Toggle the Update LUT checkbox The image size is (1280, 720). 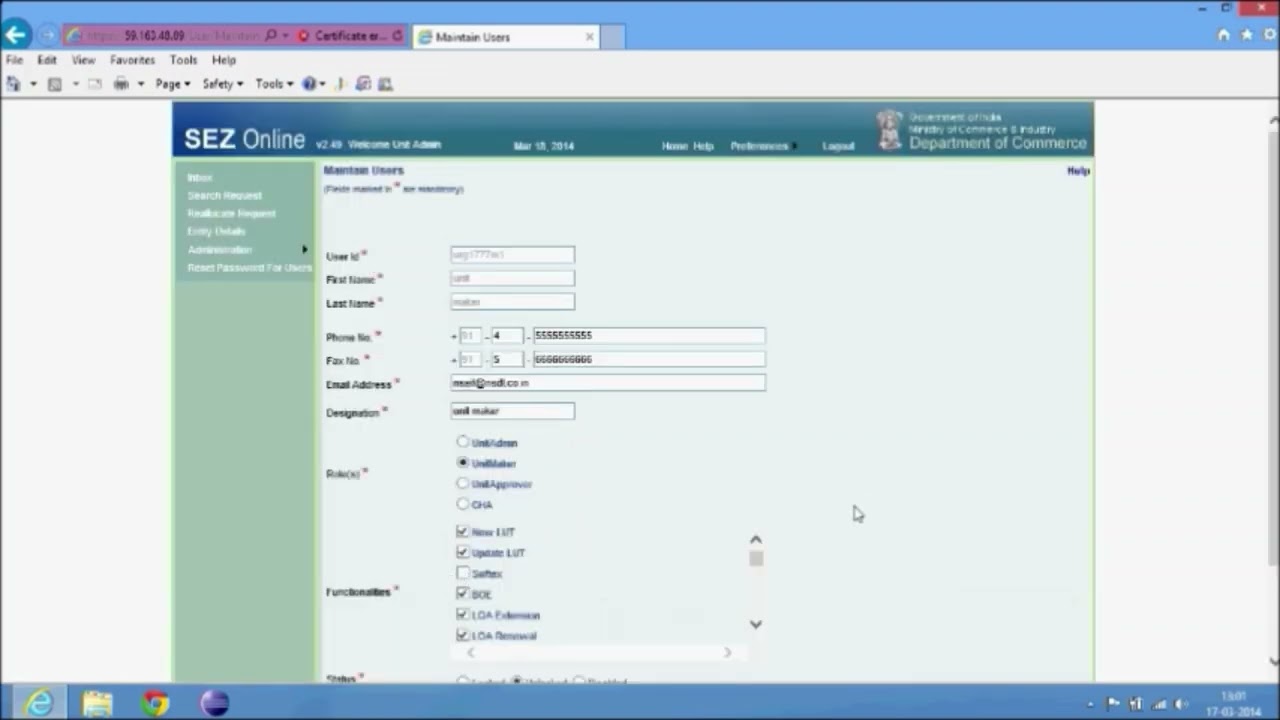point(462,552)
